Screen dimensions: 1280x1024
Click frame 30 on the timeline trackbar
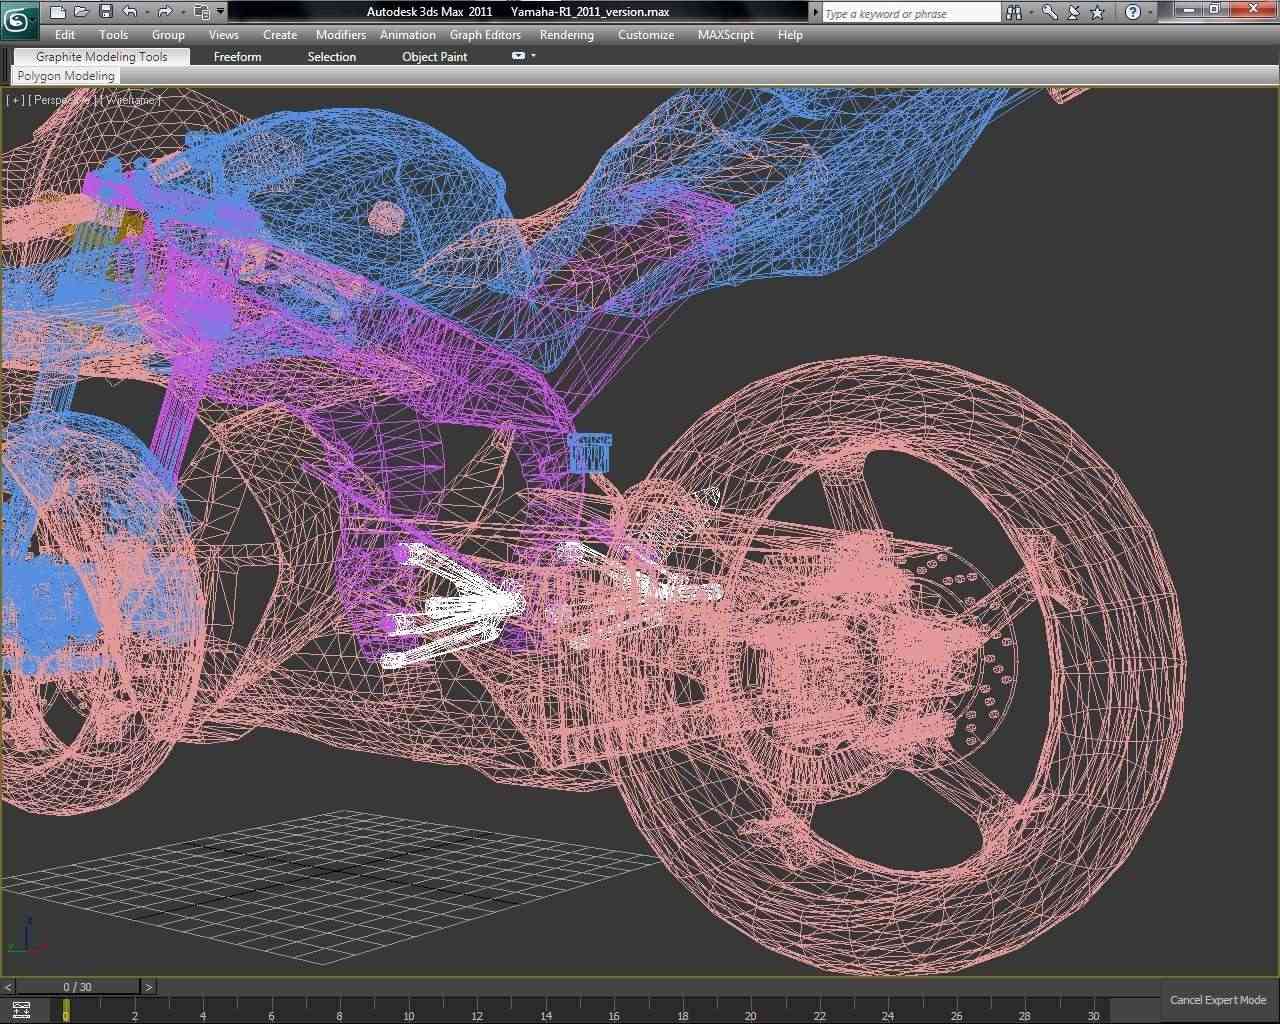click(1093, 1015)
